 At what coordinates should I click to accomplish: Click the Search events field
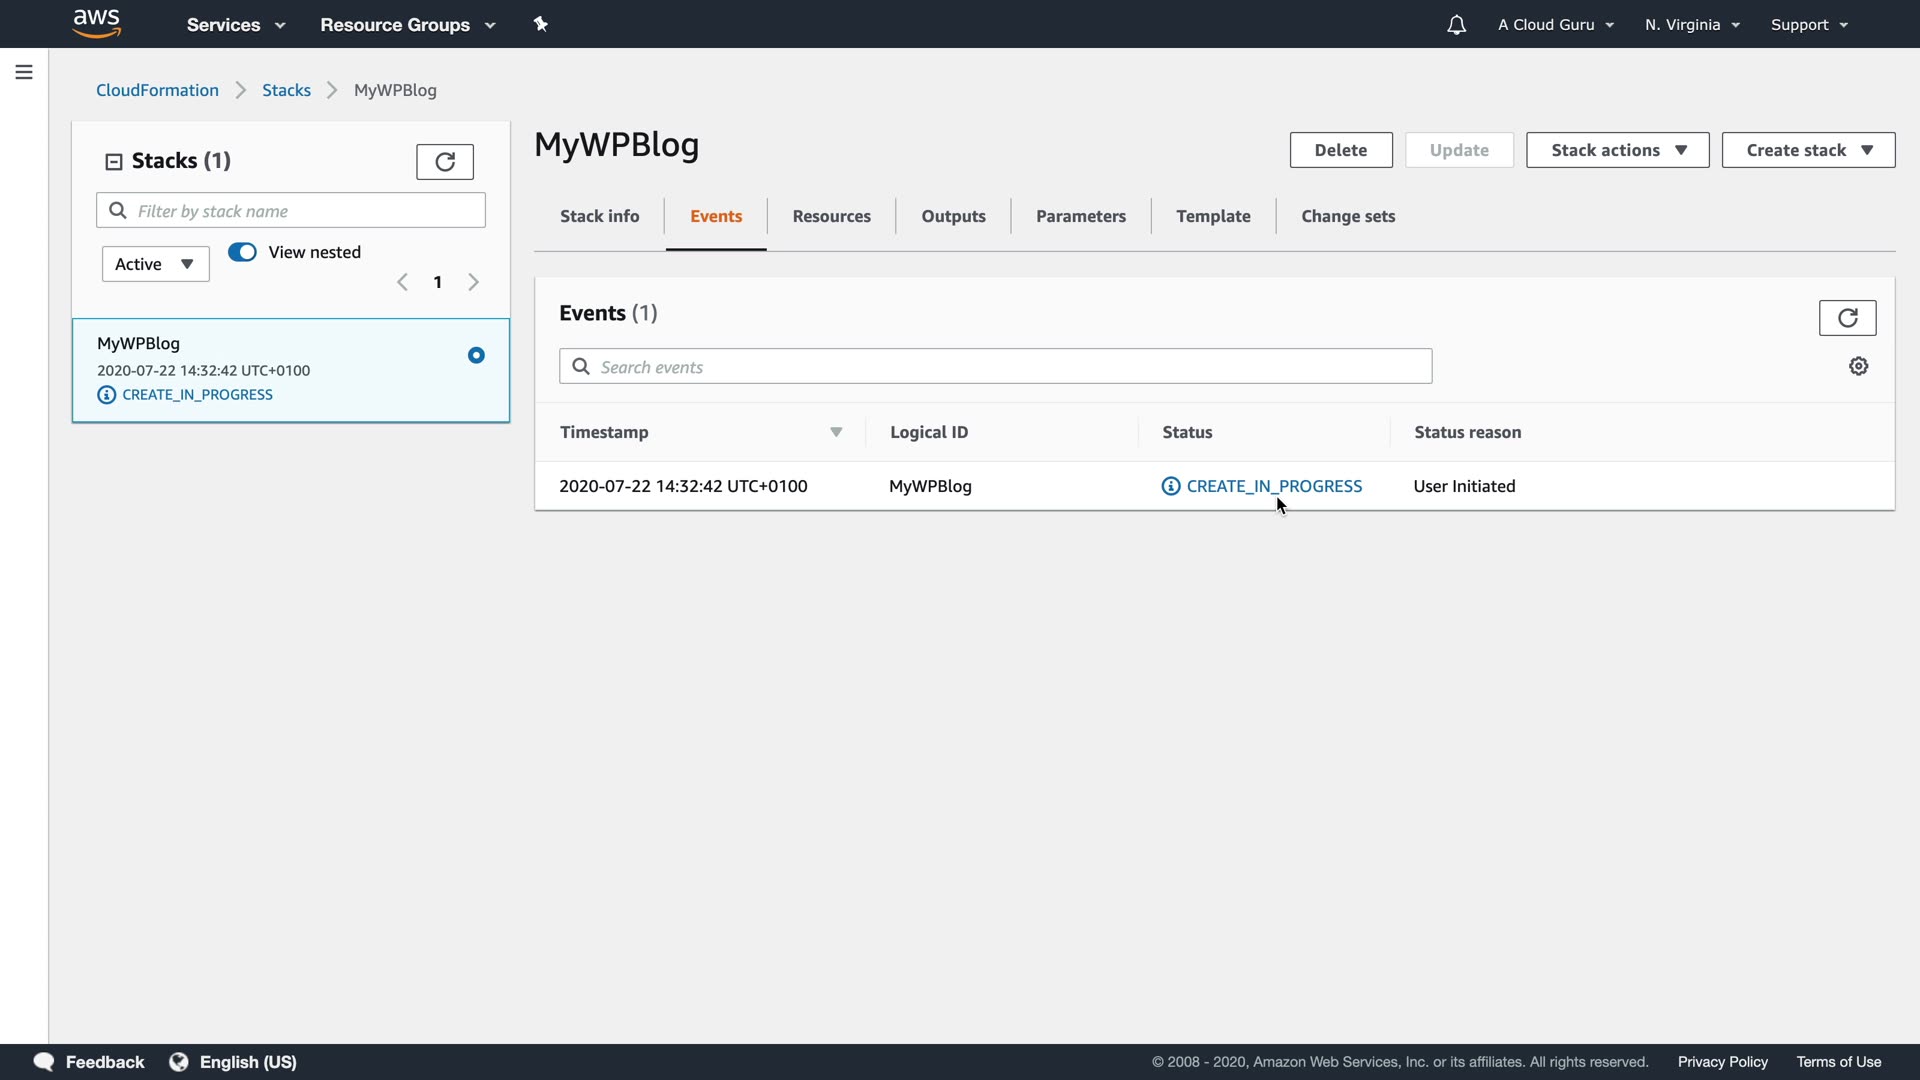[1010, 367]
